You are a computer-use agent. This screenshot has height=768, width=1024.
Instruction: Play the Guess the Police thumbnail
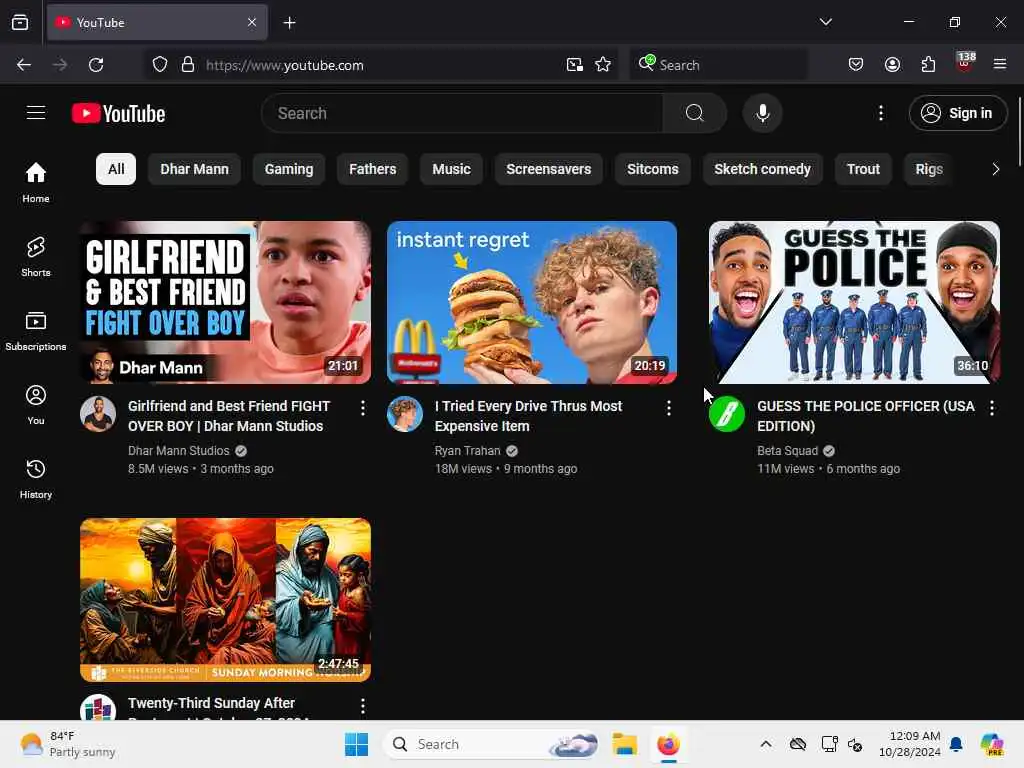coord(854,302)
